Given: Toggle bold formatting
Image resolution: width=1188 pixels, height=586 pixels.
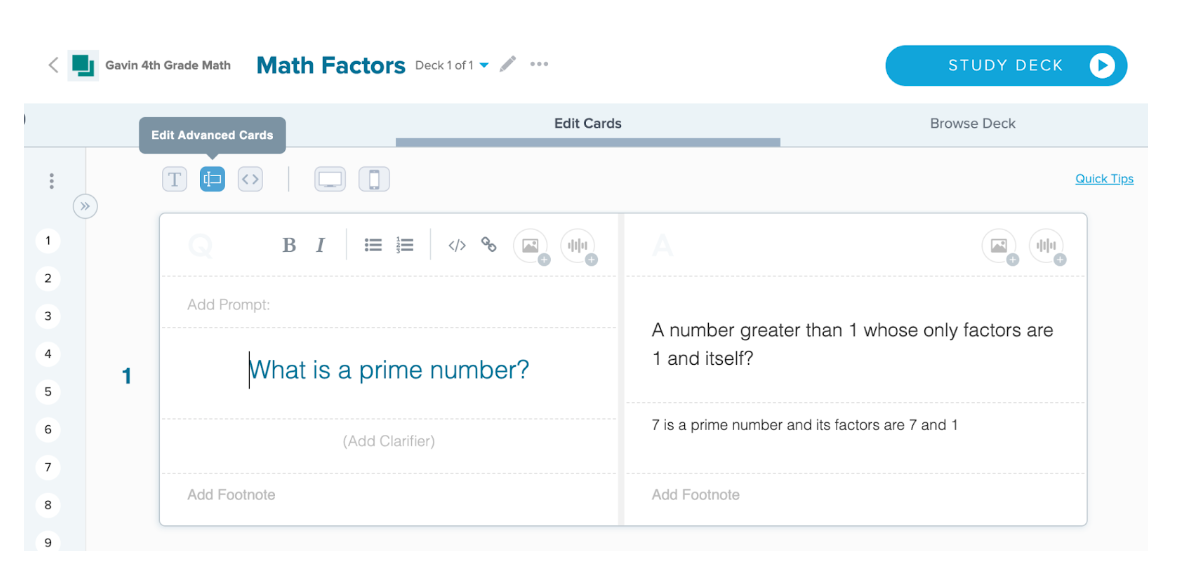Looking at the screenshot, I should [x=289, y=246].
